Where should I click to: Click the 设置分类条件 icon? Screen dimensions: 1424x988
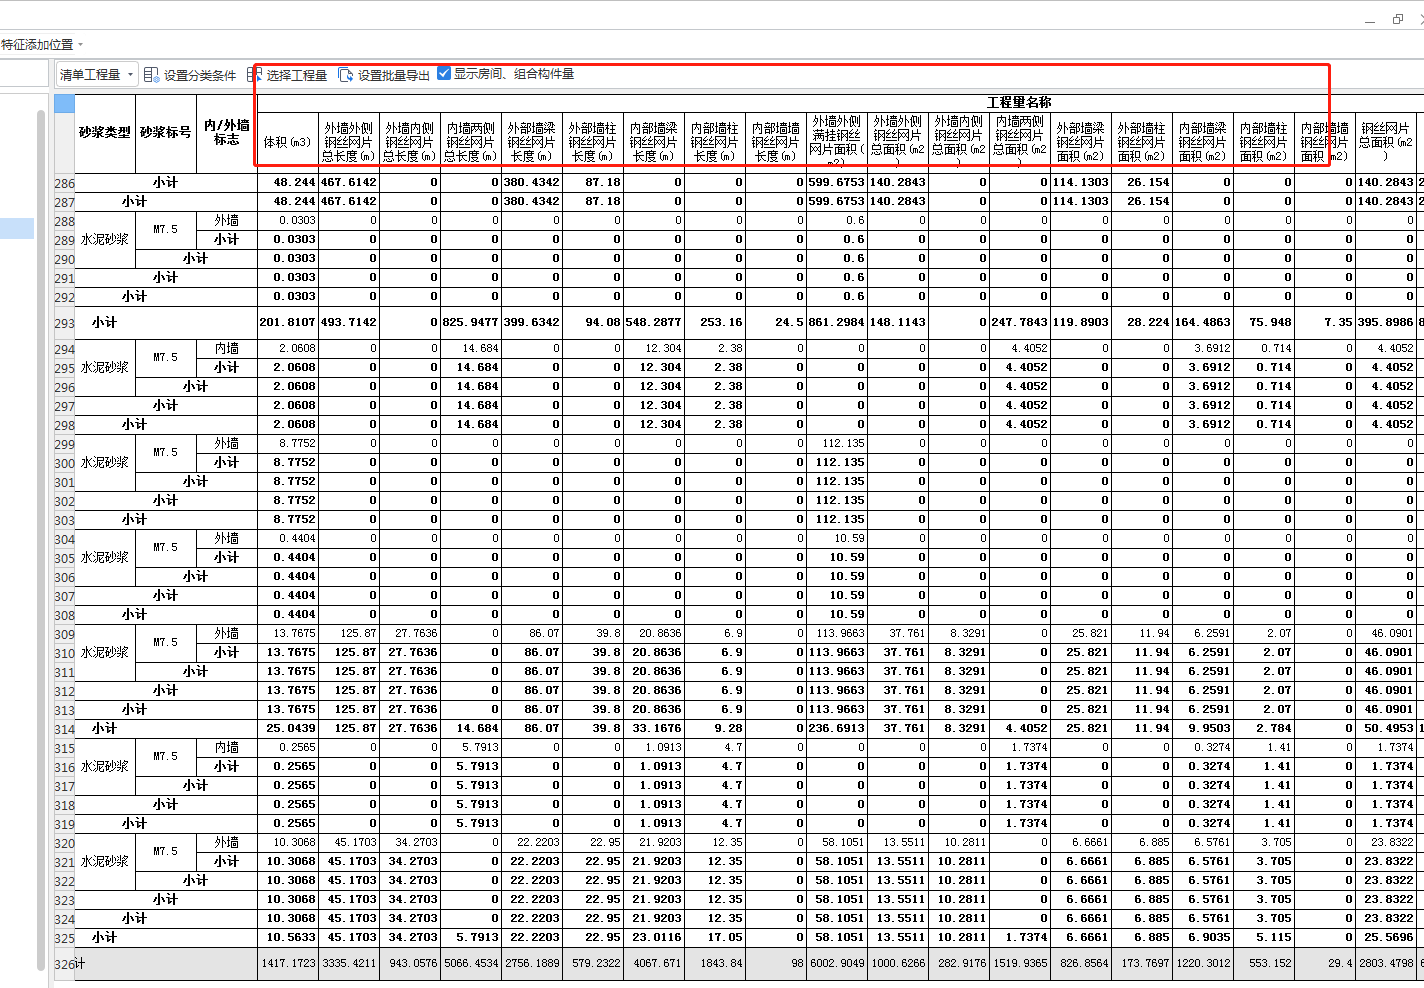tap(151, 75)
